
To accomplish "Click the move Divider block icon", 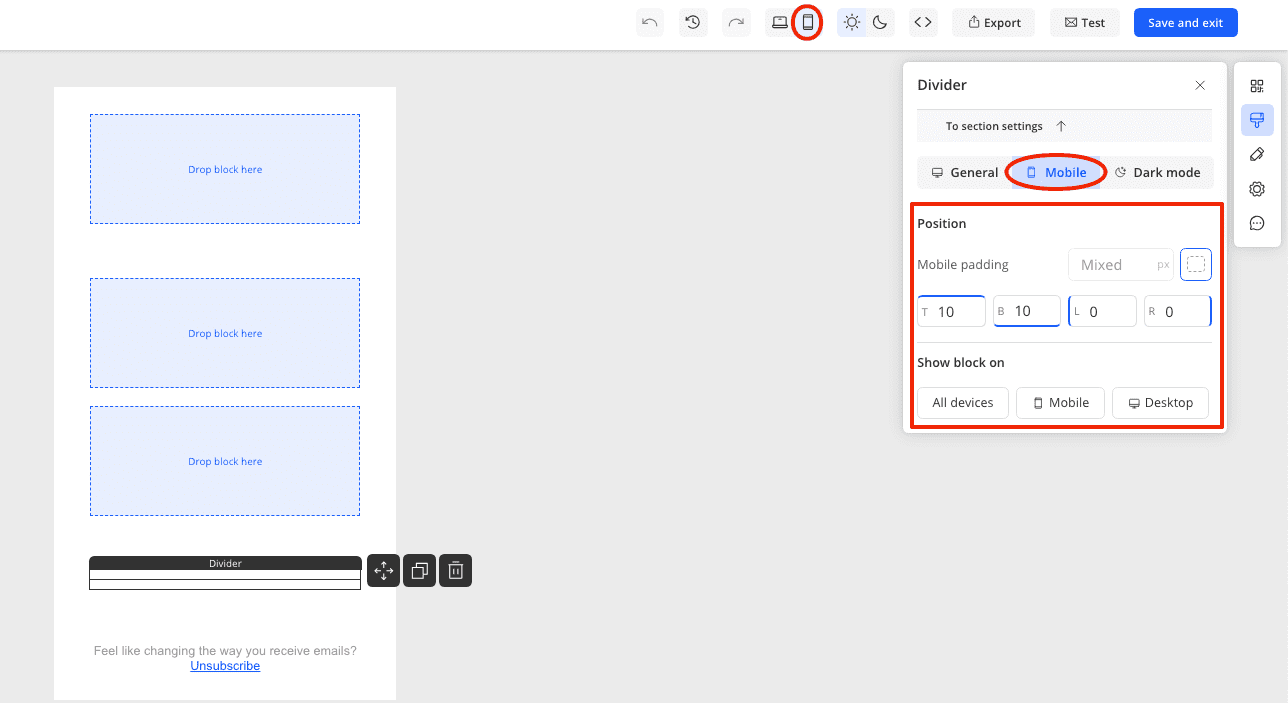I will click(x=383, y=570).
